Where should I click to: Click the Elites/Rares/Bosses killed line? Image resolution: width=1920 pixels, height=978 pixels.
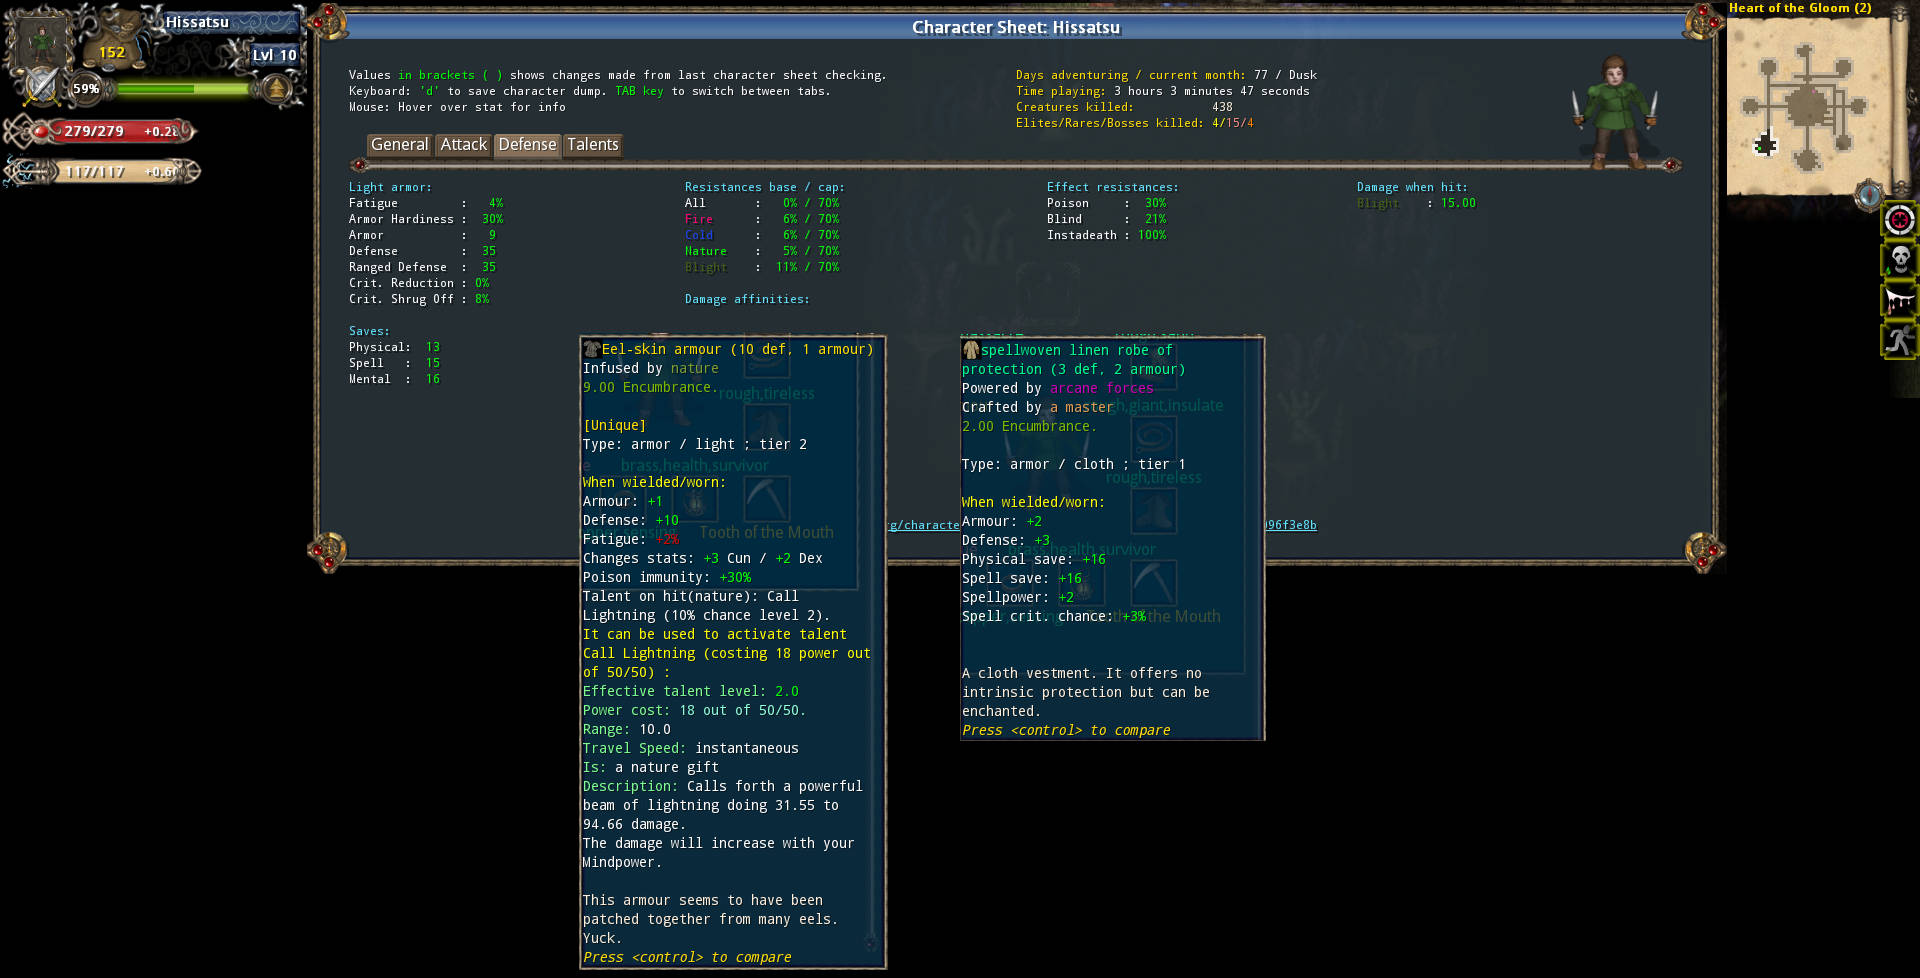pos(1134,123)
